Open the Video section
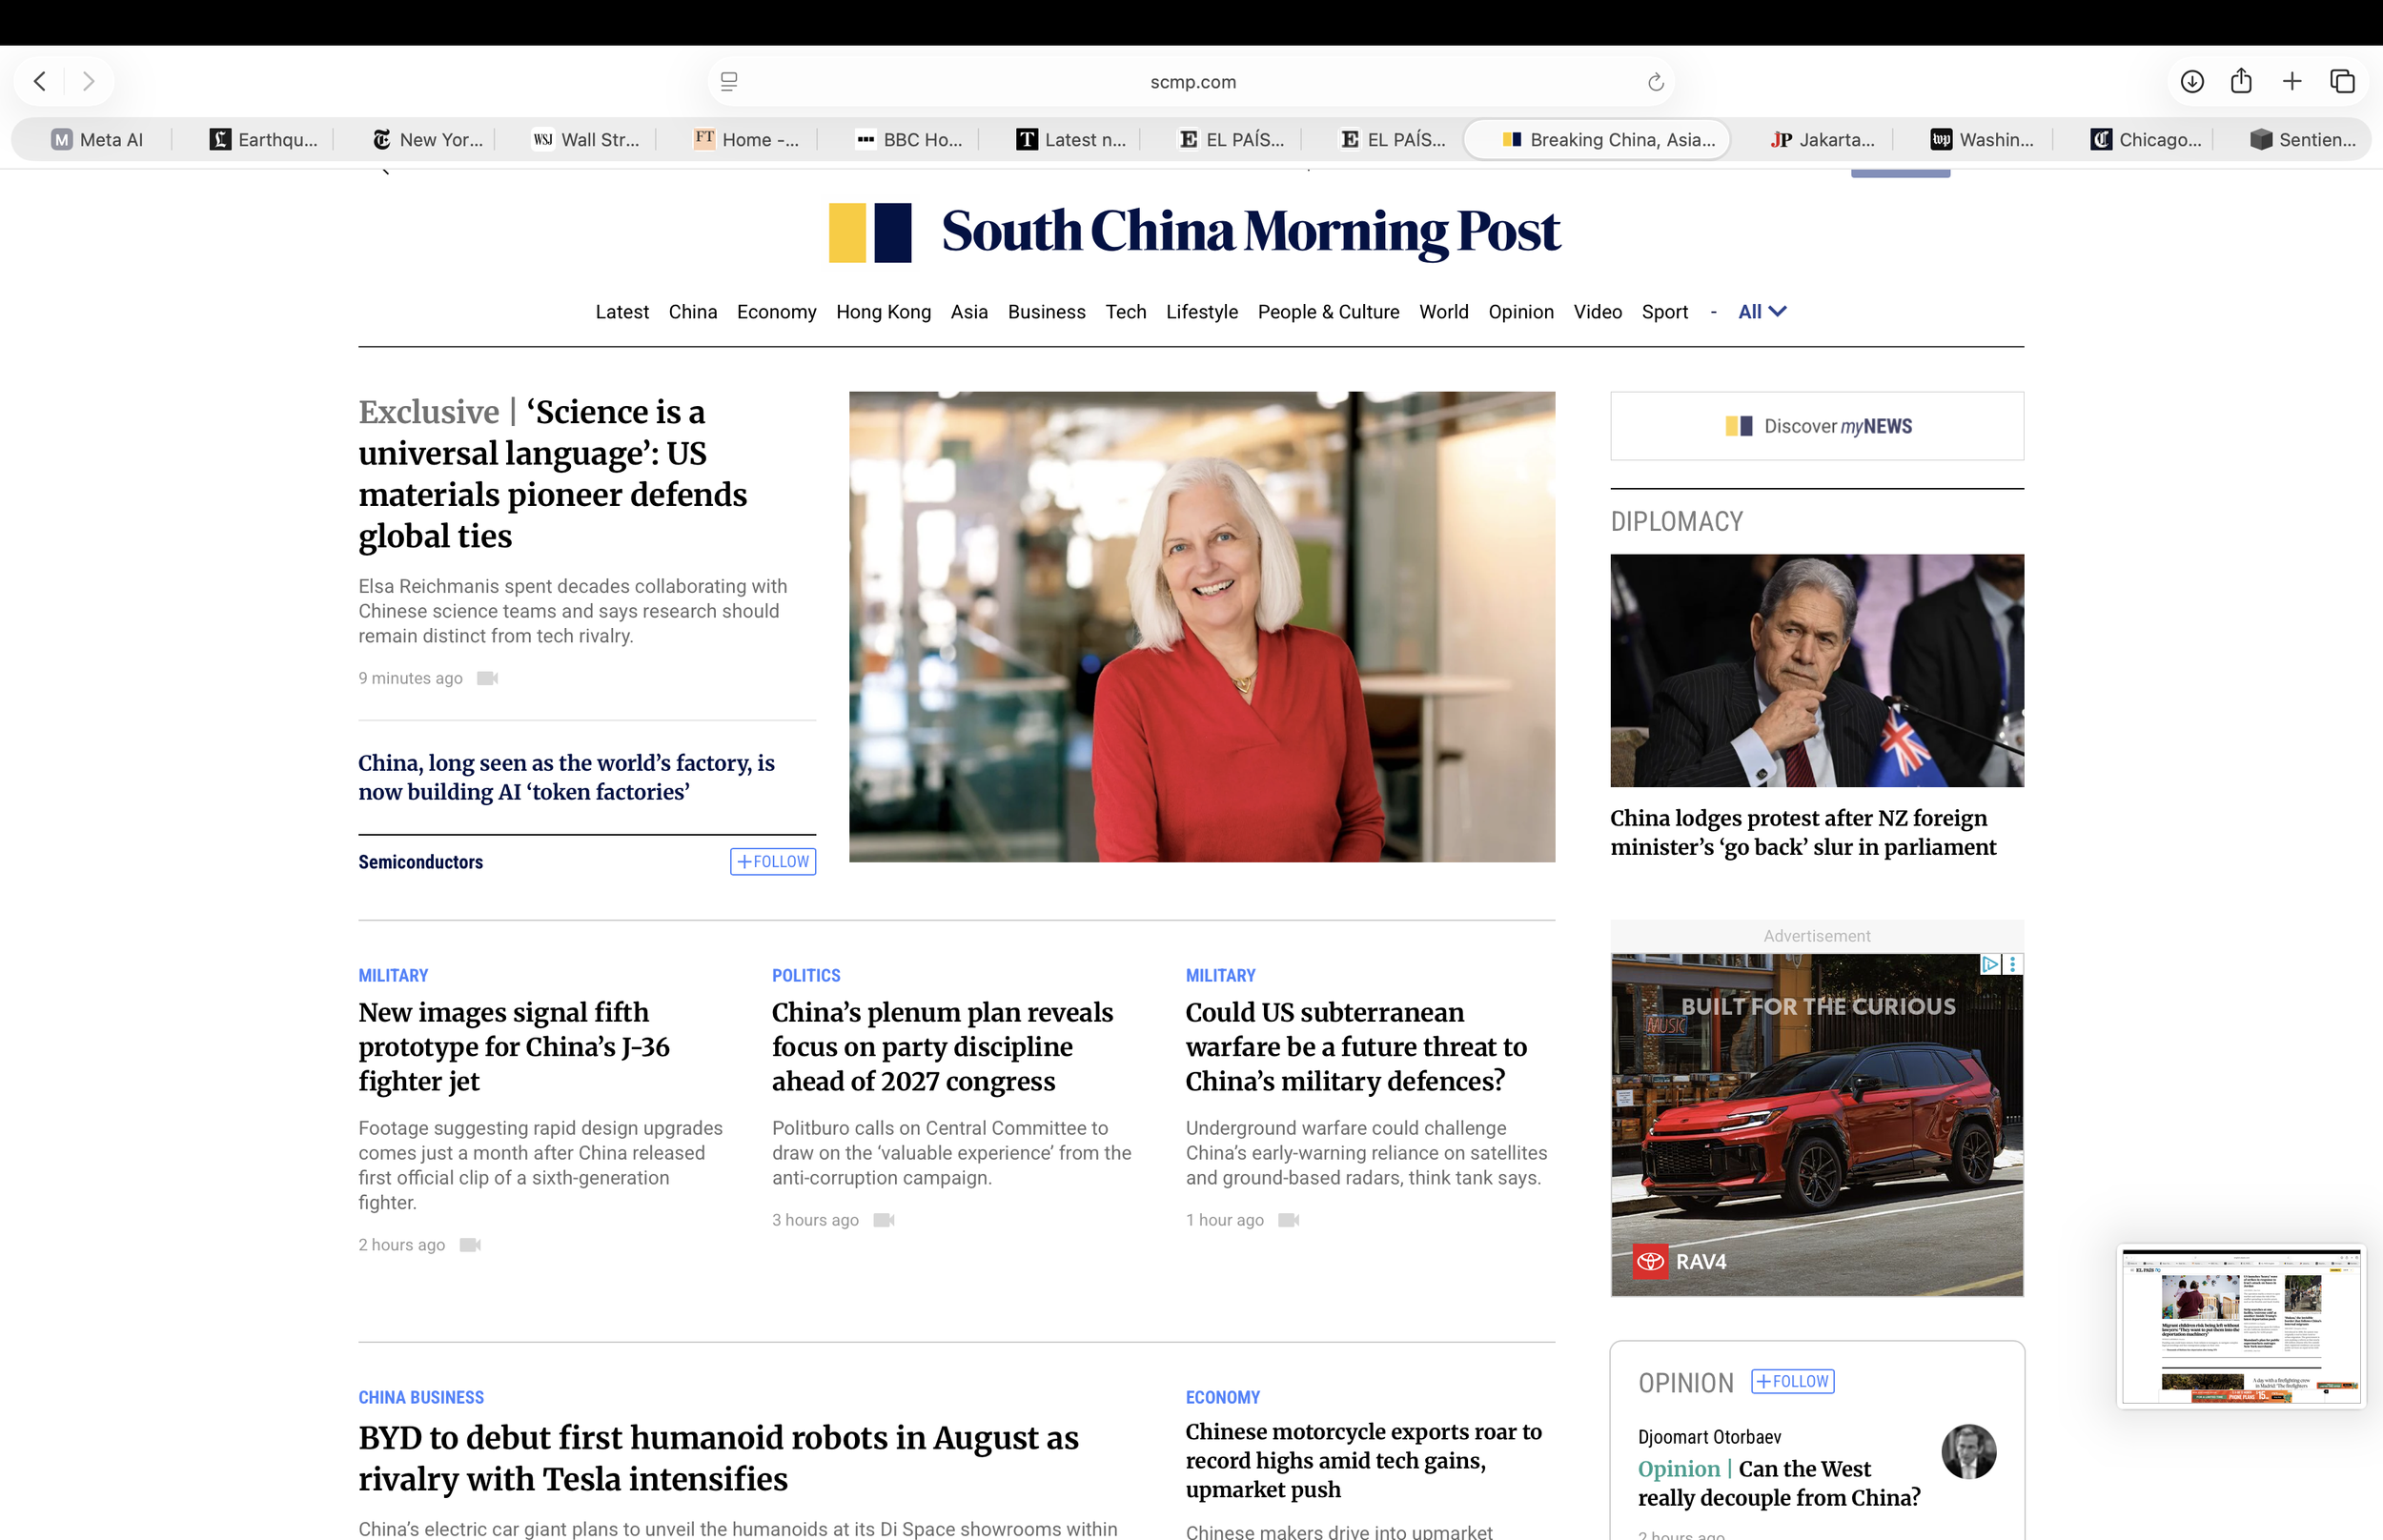This screenshot has height=1540, width=2383. (x=1598, y=312)
